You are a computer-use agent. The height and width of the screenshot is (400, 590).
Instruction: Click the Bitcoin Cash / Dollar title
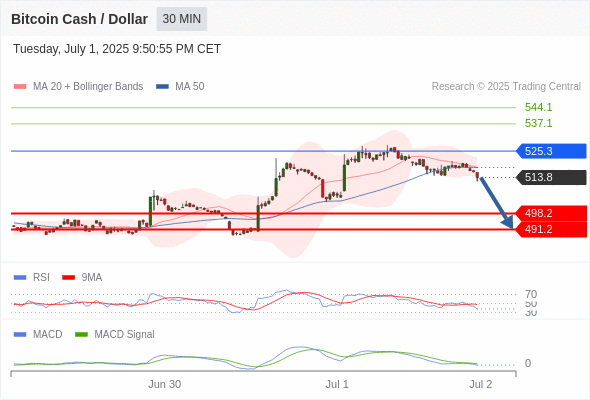(x=79, y=19)
